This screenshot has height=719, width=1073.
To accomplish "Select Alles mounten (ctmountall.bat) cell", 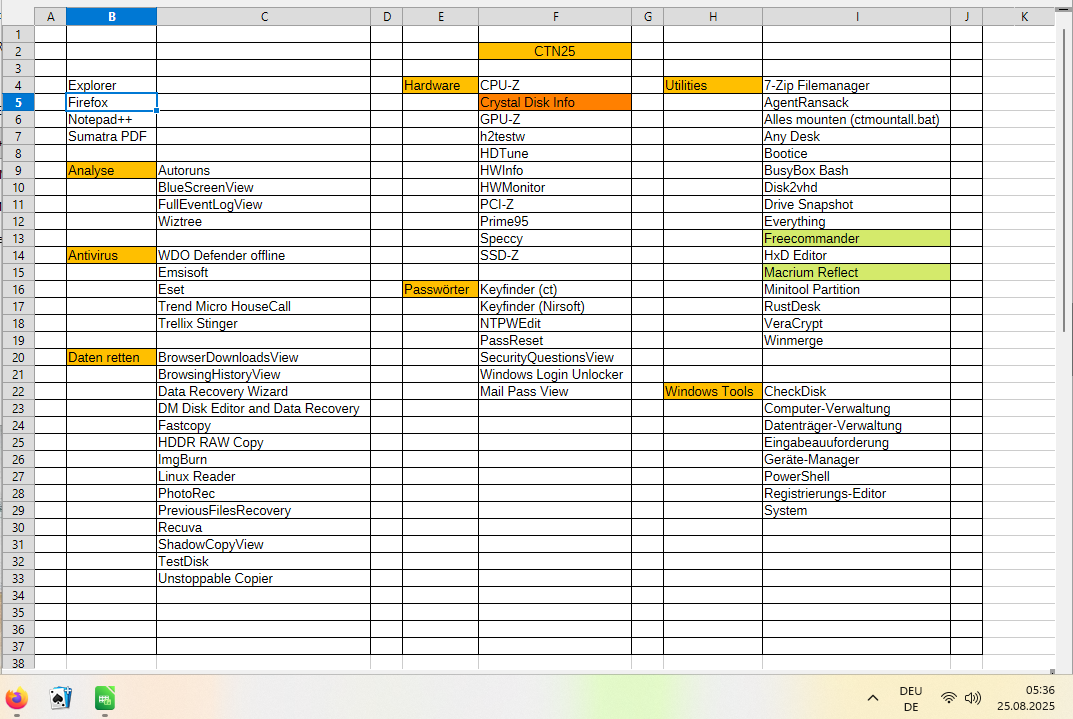I will 857,120.
